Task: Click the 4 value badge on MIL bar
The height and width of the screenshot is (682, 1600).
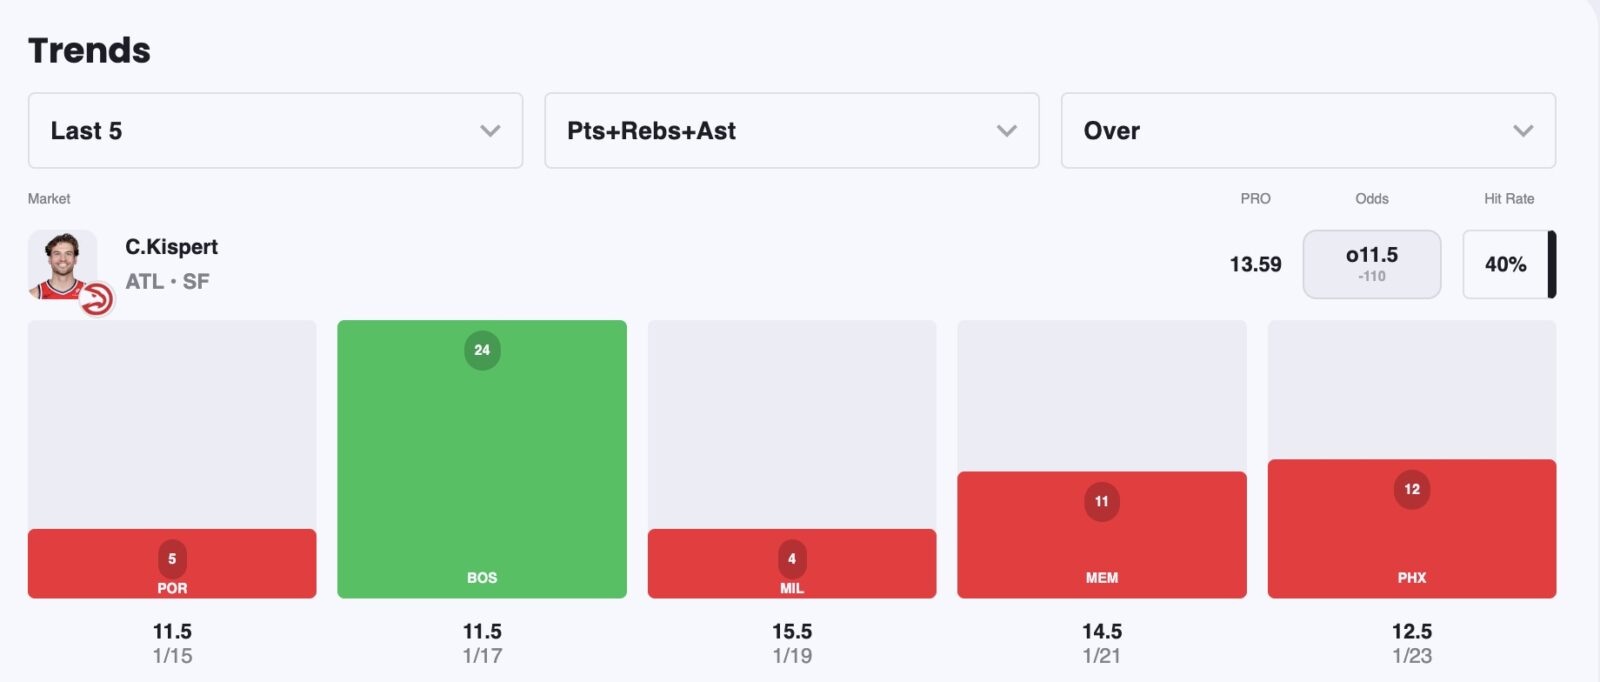Action: point(792,558)
